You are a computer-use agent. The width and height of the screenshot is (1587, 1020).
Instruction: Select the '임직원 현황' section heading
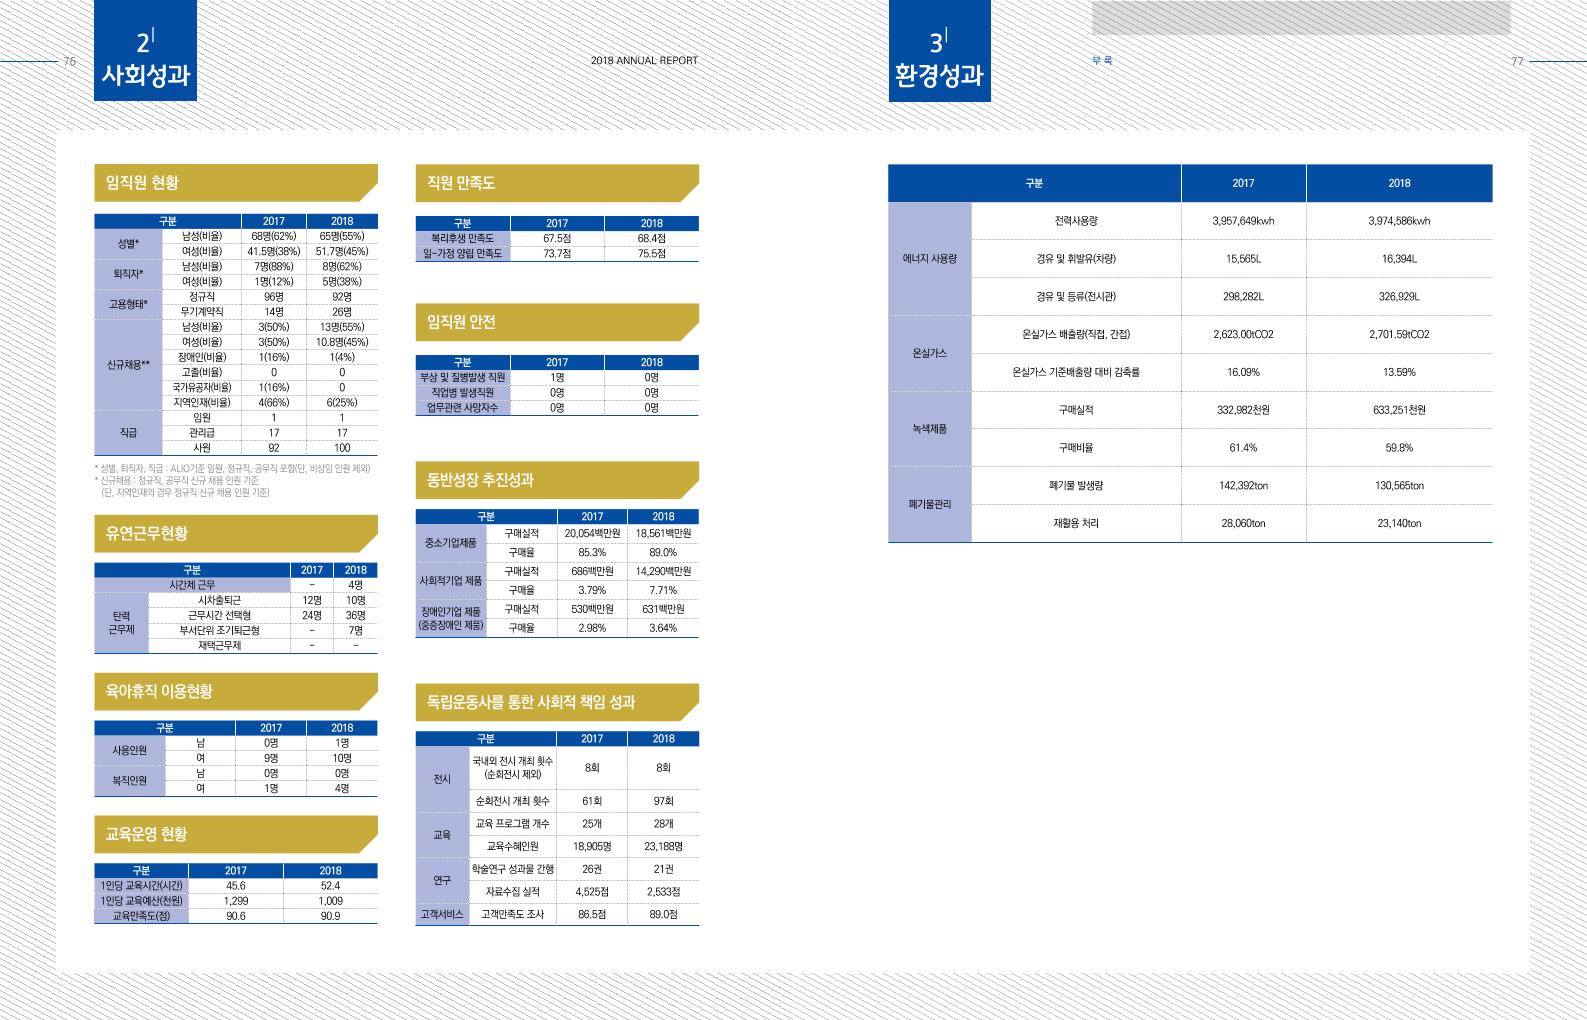[x=236, y=183]
